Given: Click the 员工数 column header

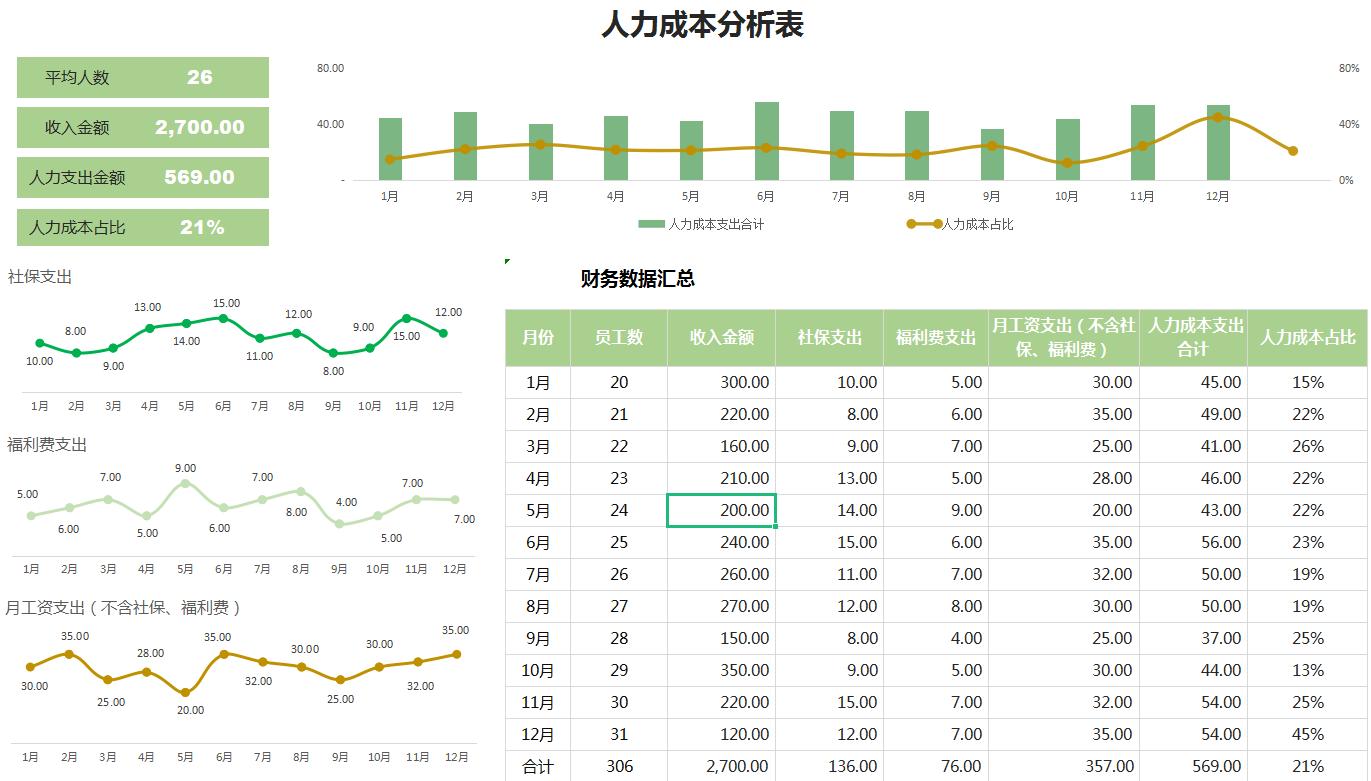Looking at the screenshot, I should click(618, 337).
